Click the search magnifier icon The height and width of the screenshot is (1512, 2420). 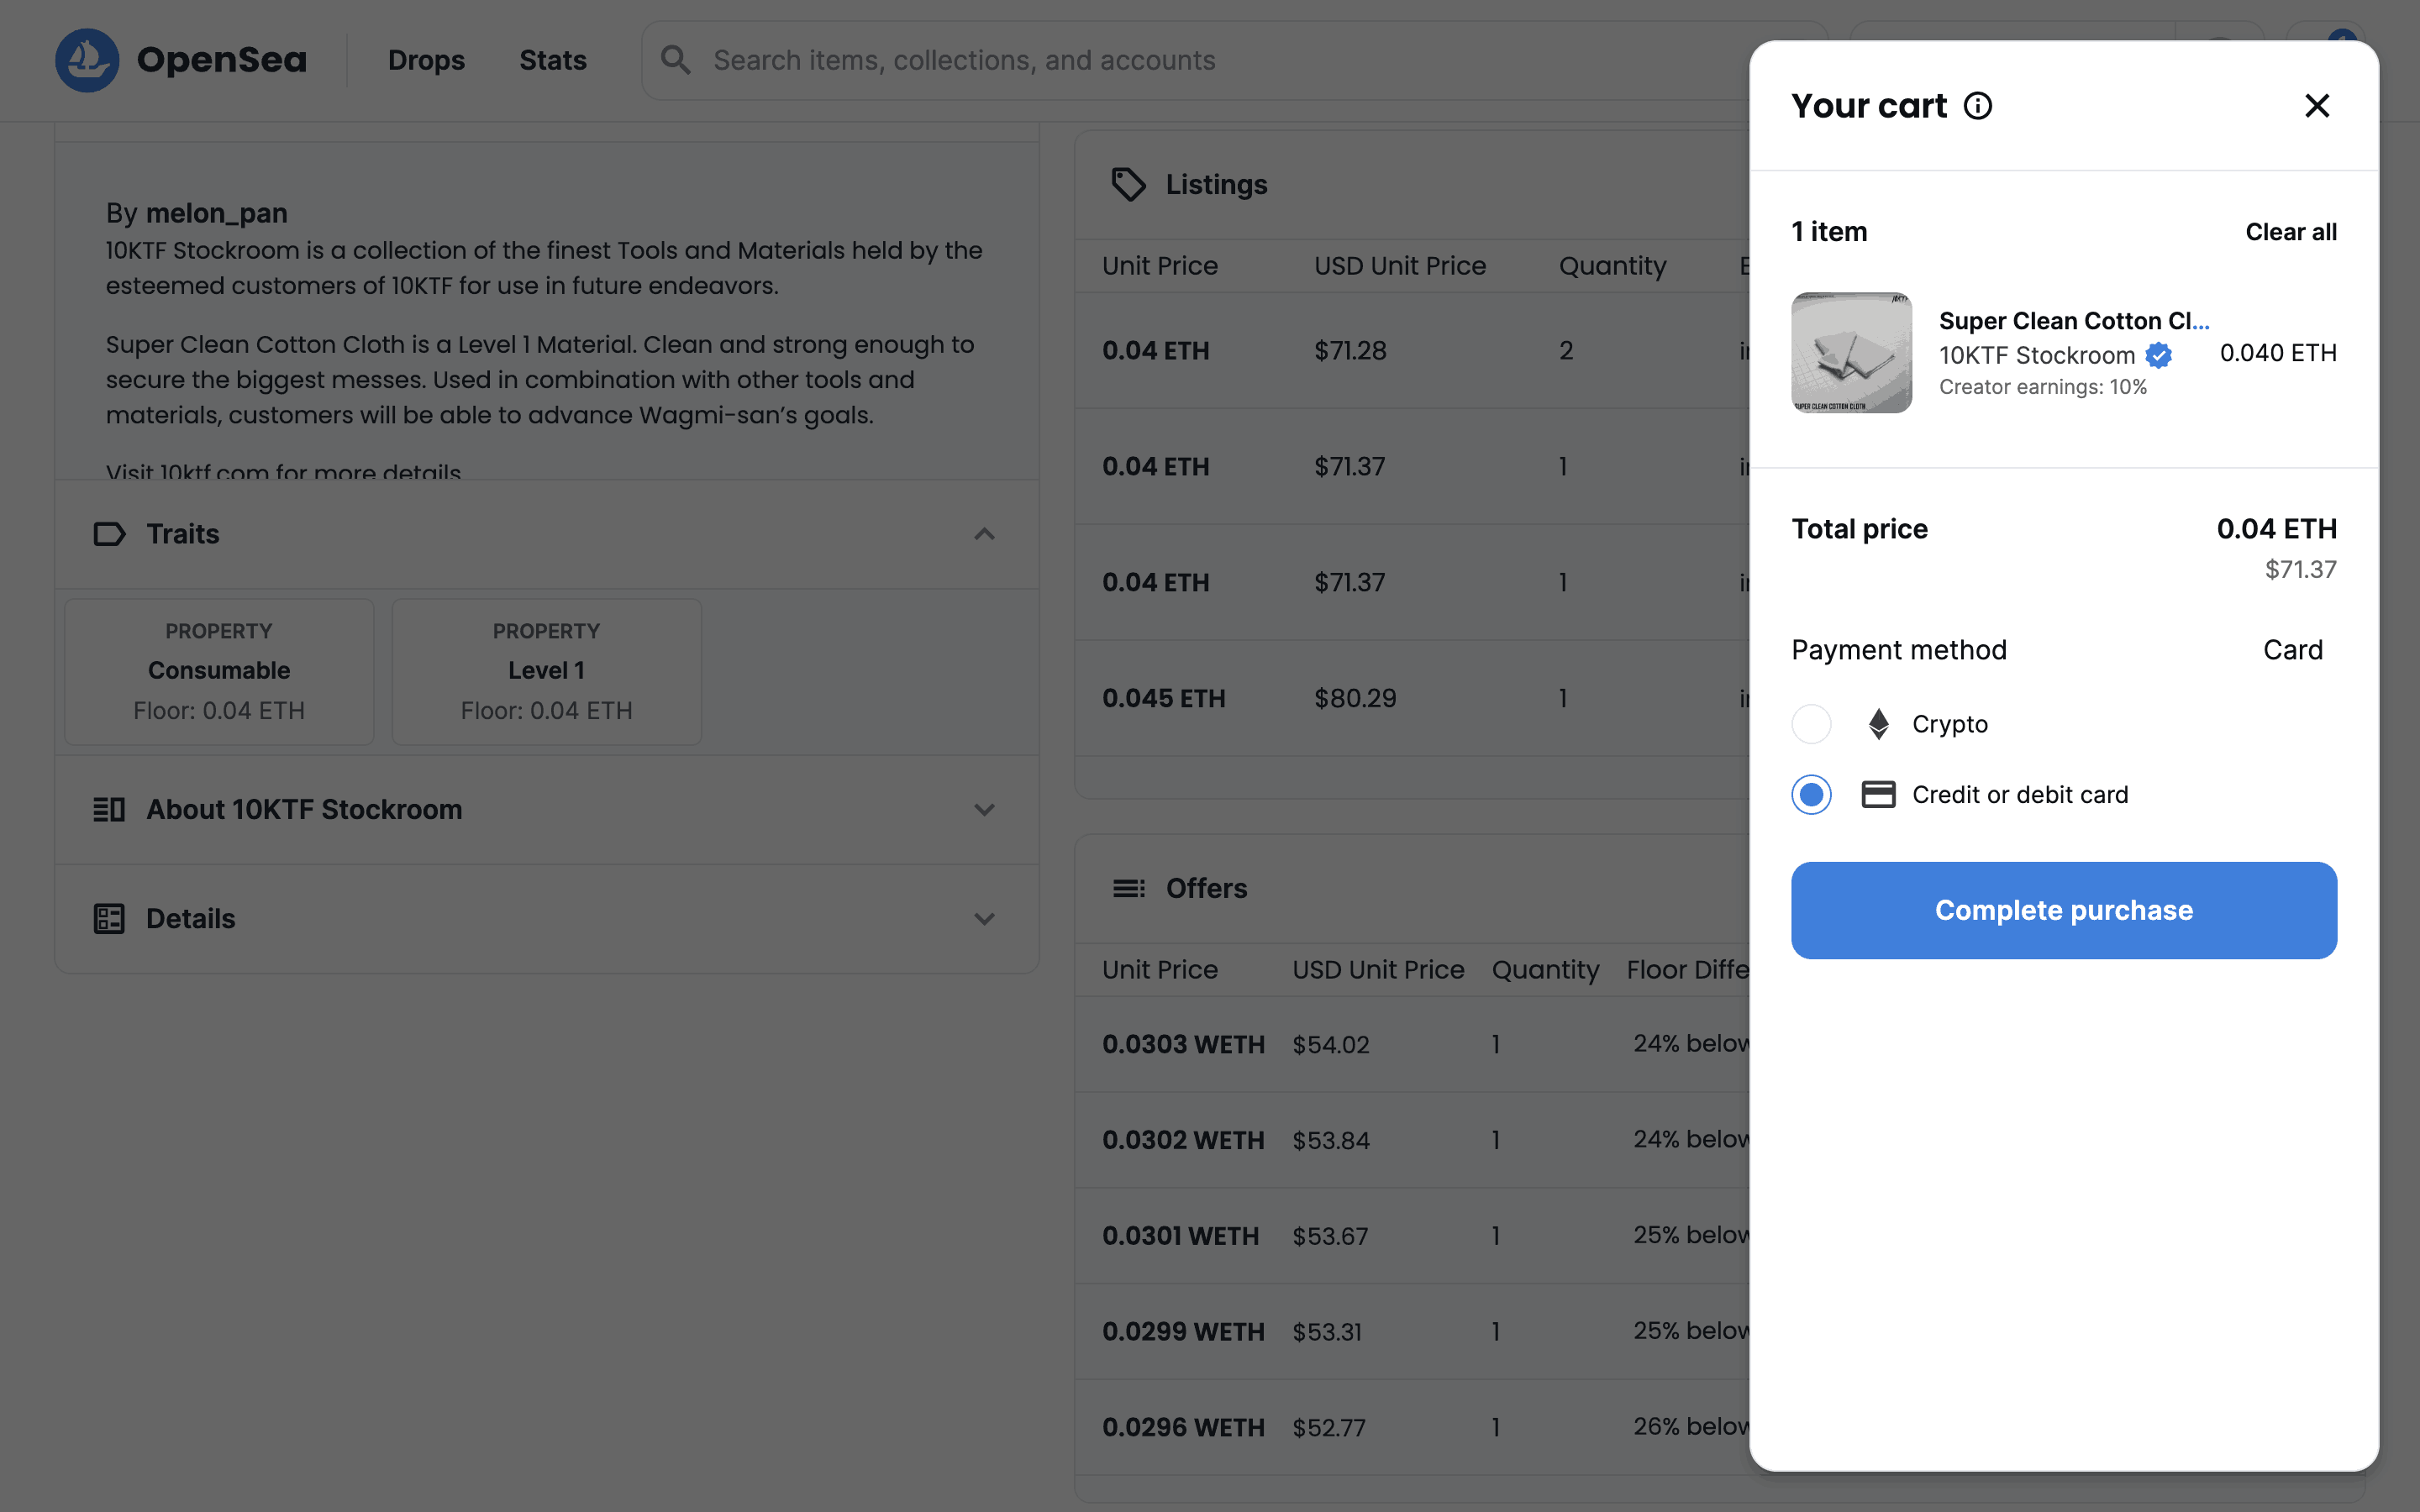pos(676,60)
